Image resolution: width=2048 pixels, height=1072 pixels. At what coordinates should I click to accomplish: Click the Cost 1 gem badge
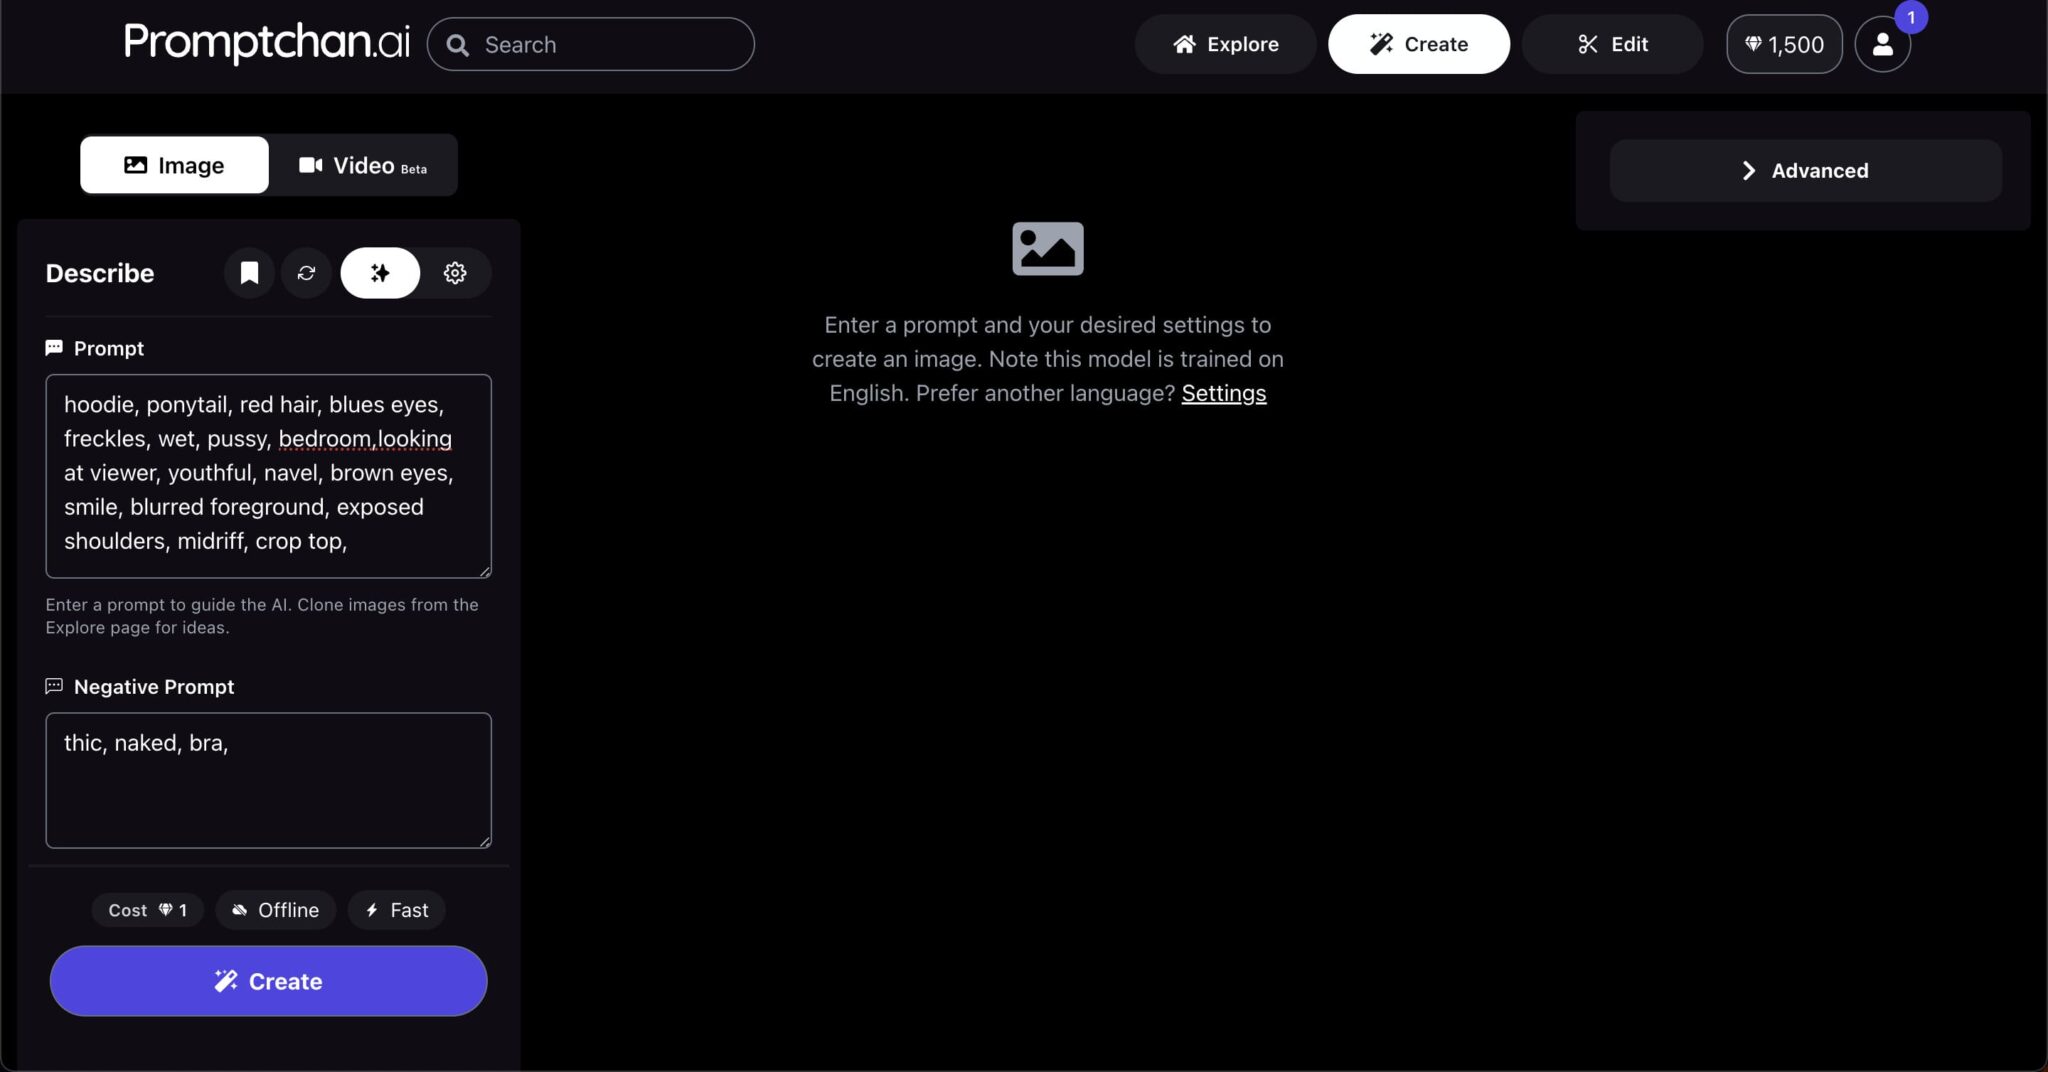pos(148,910)
